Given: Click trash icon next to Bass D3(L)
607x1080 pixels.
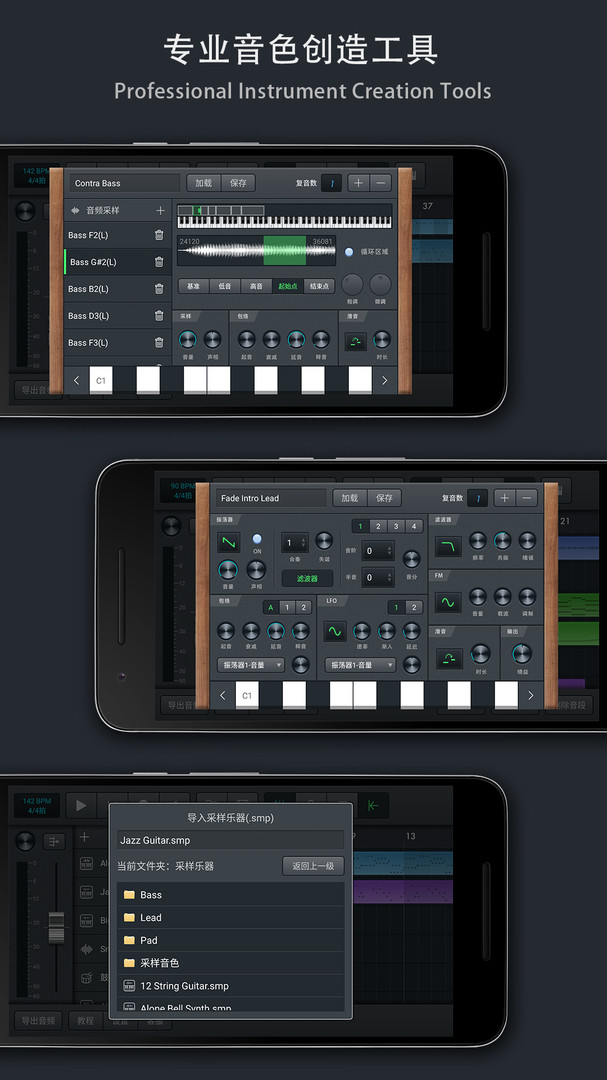Looking at the screenshot, I should tap(159, 316).
